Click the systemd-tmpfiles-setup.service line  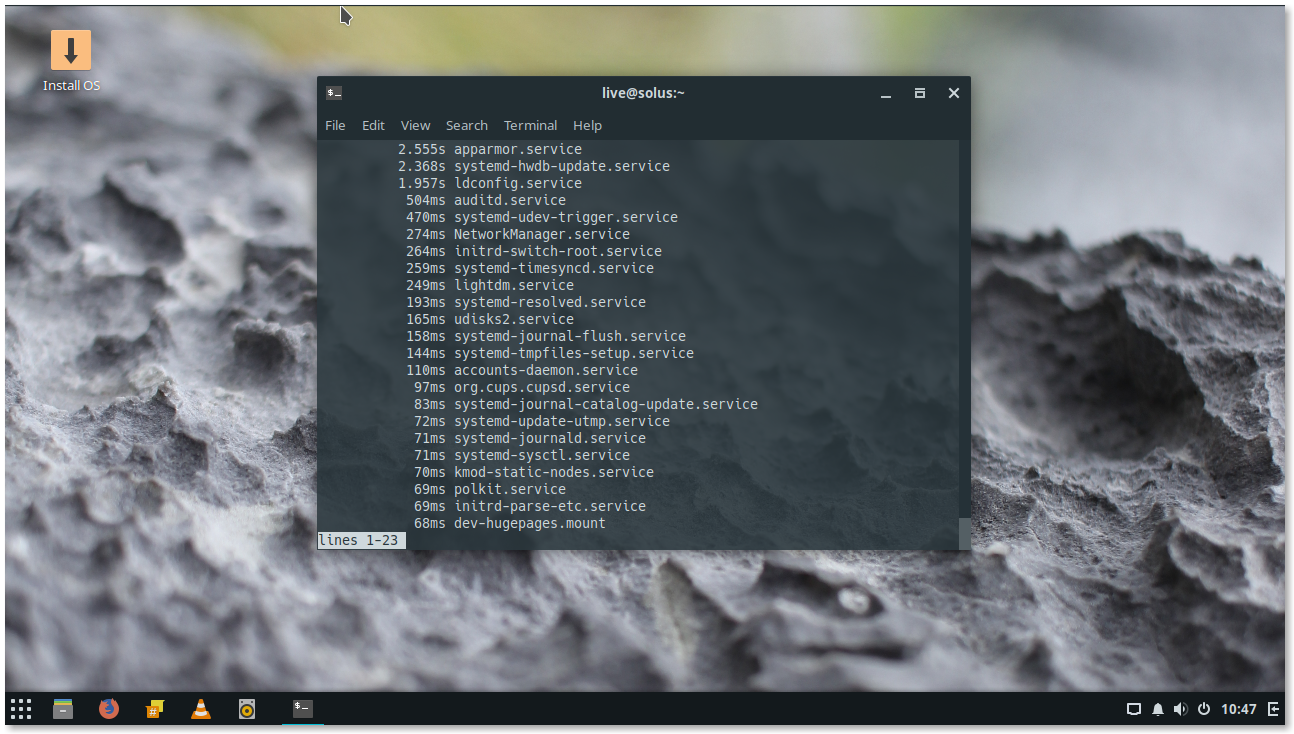[550, 353]
